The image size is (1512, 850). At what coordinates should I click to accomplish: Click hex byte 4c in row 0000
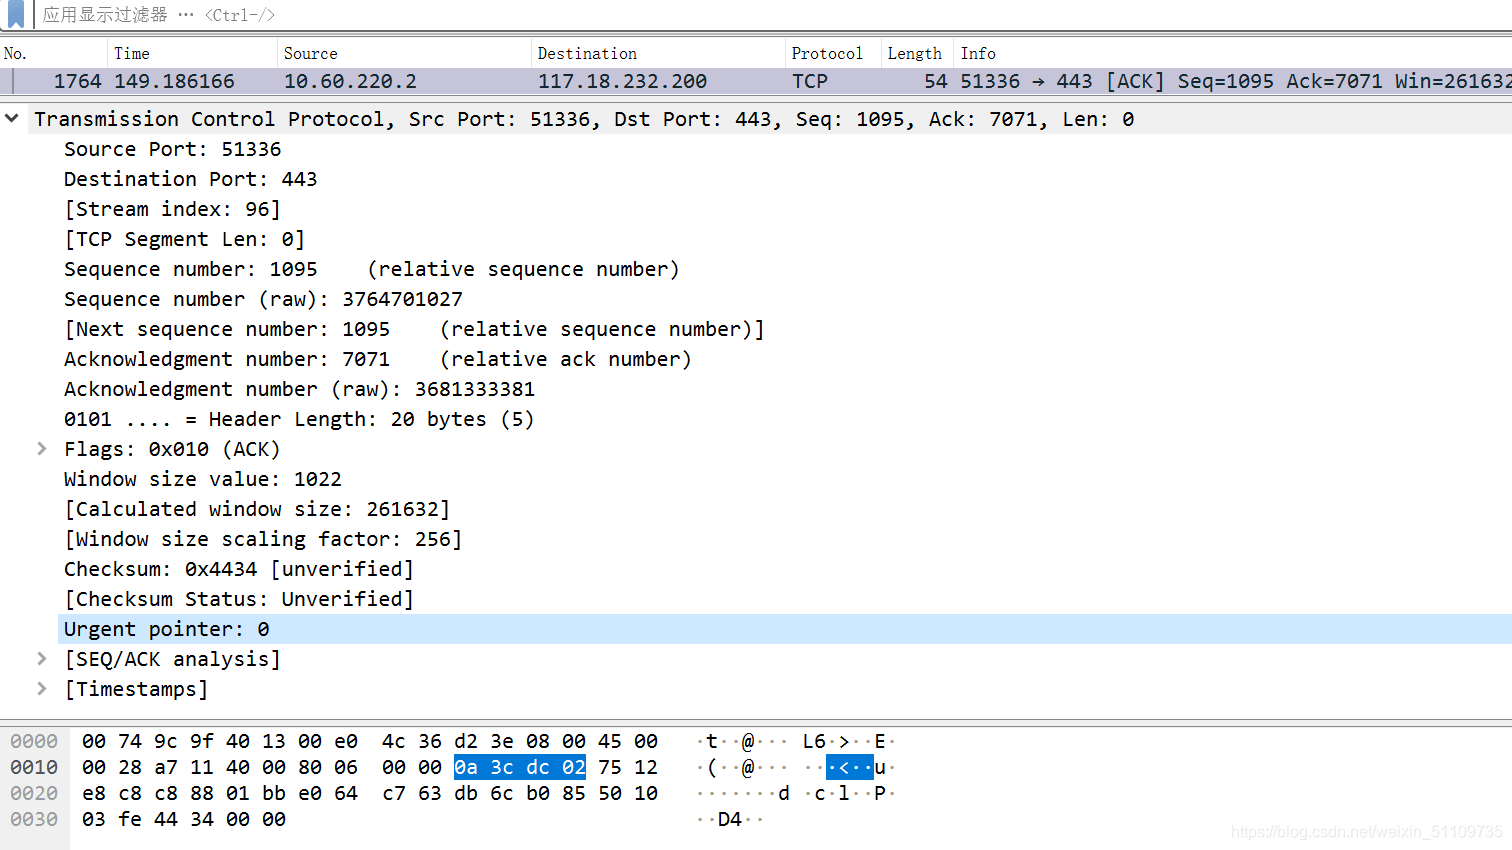click(x=393, y=741)
